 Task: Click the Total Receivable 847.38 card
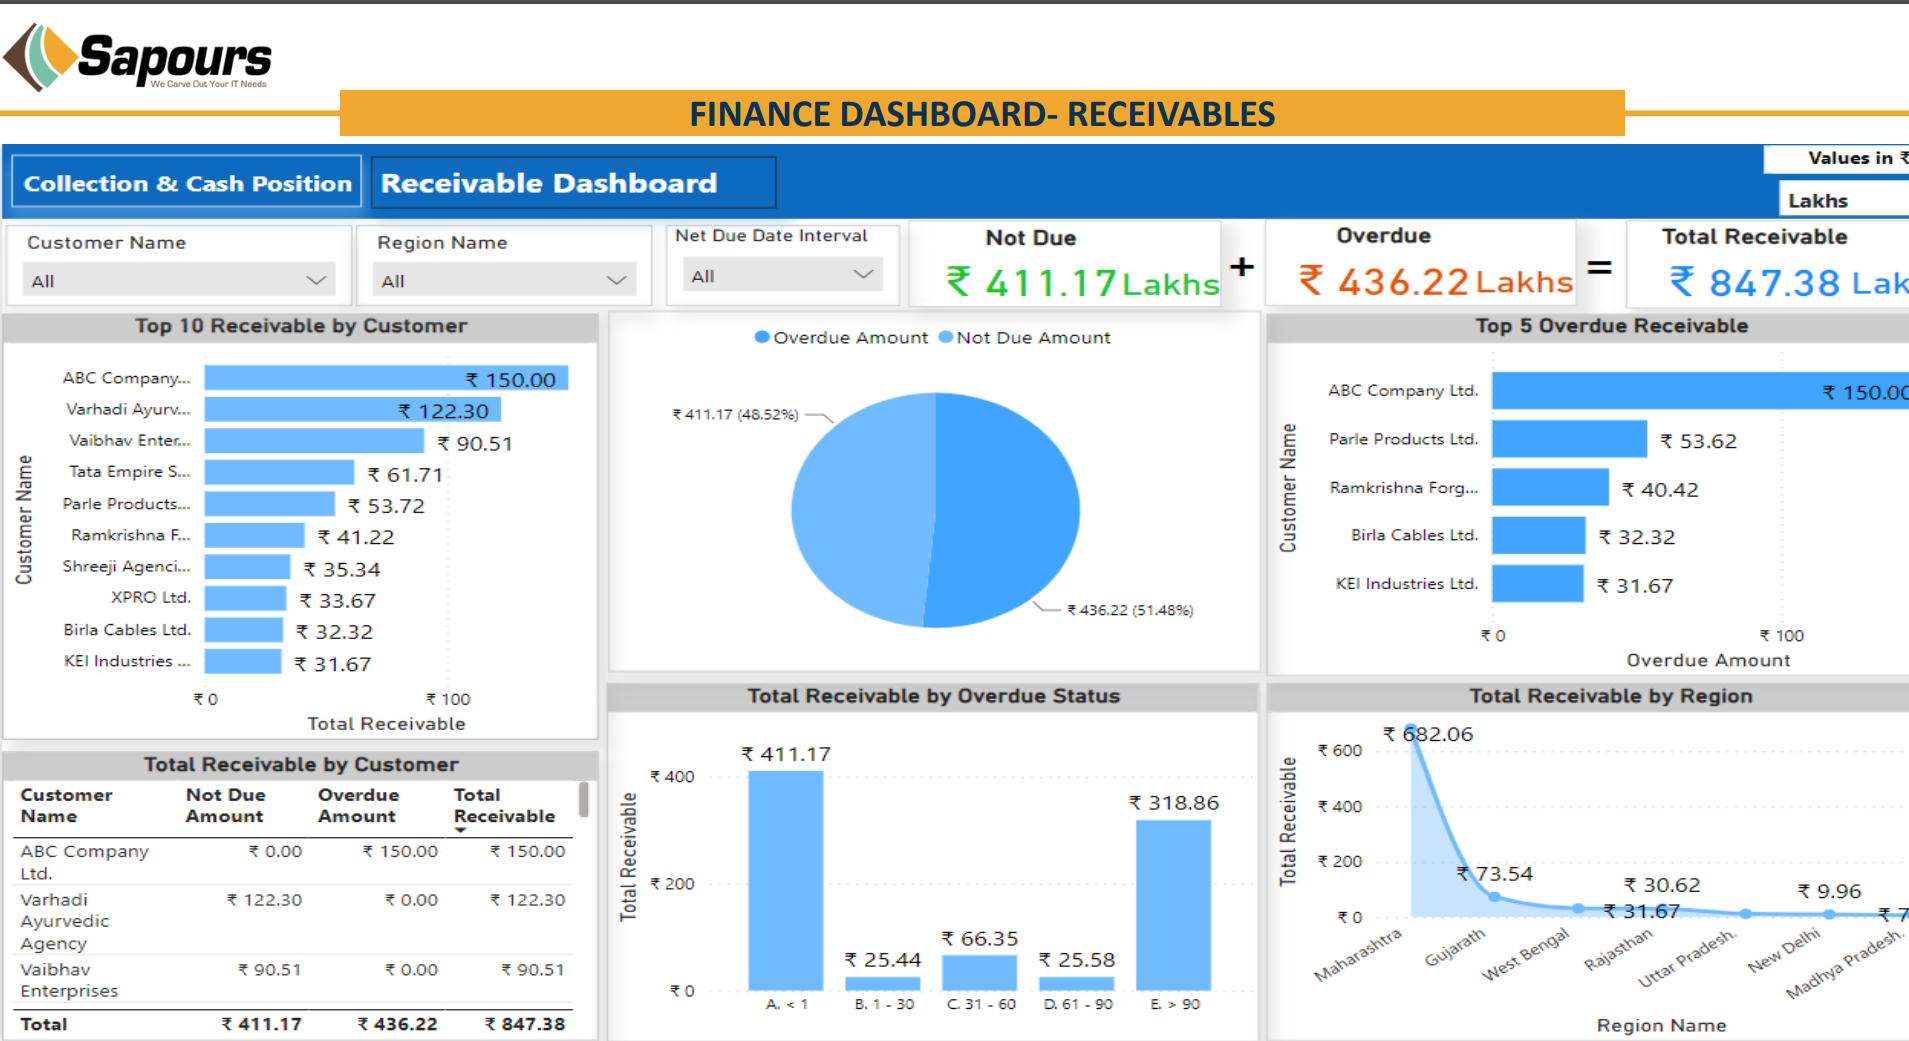tap(1768, 263)
